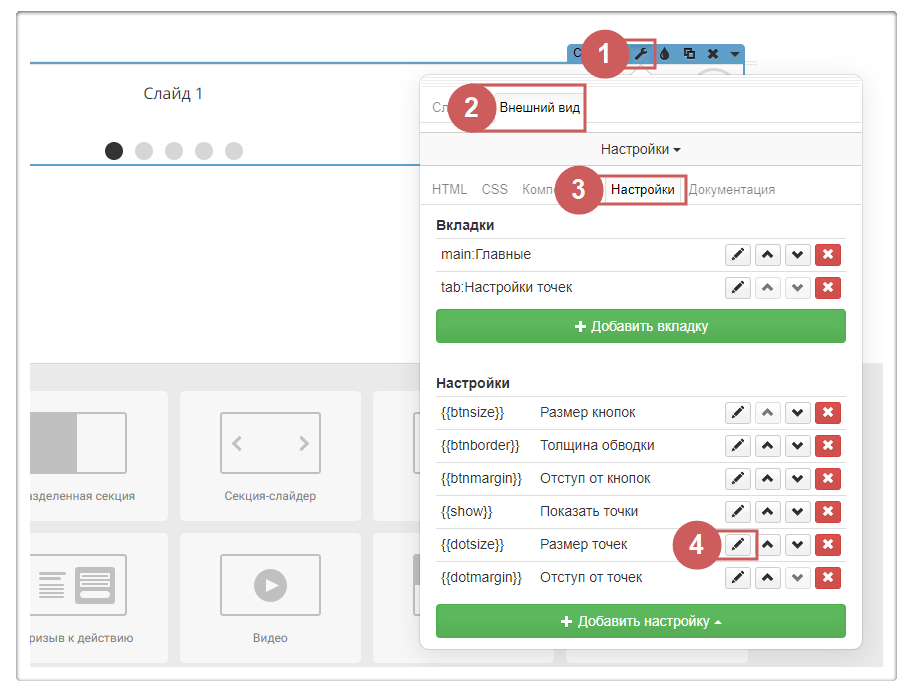
Task: Open the Добавить настройку dropdown button
Action: [640, 621]
